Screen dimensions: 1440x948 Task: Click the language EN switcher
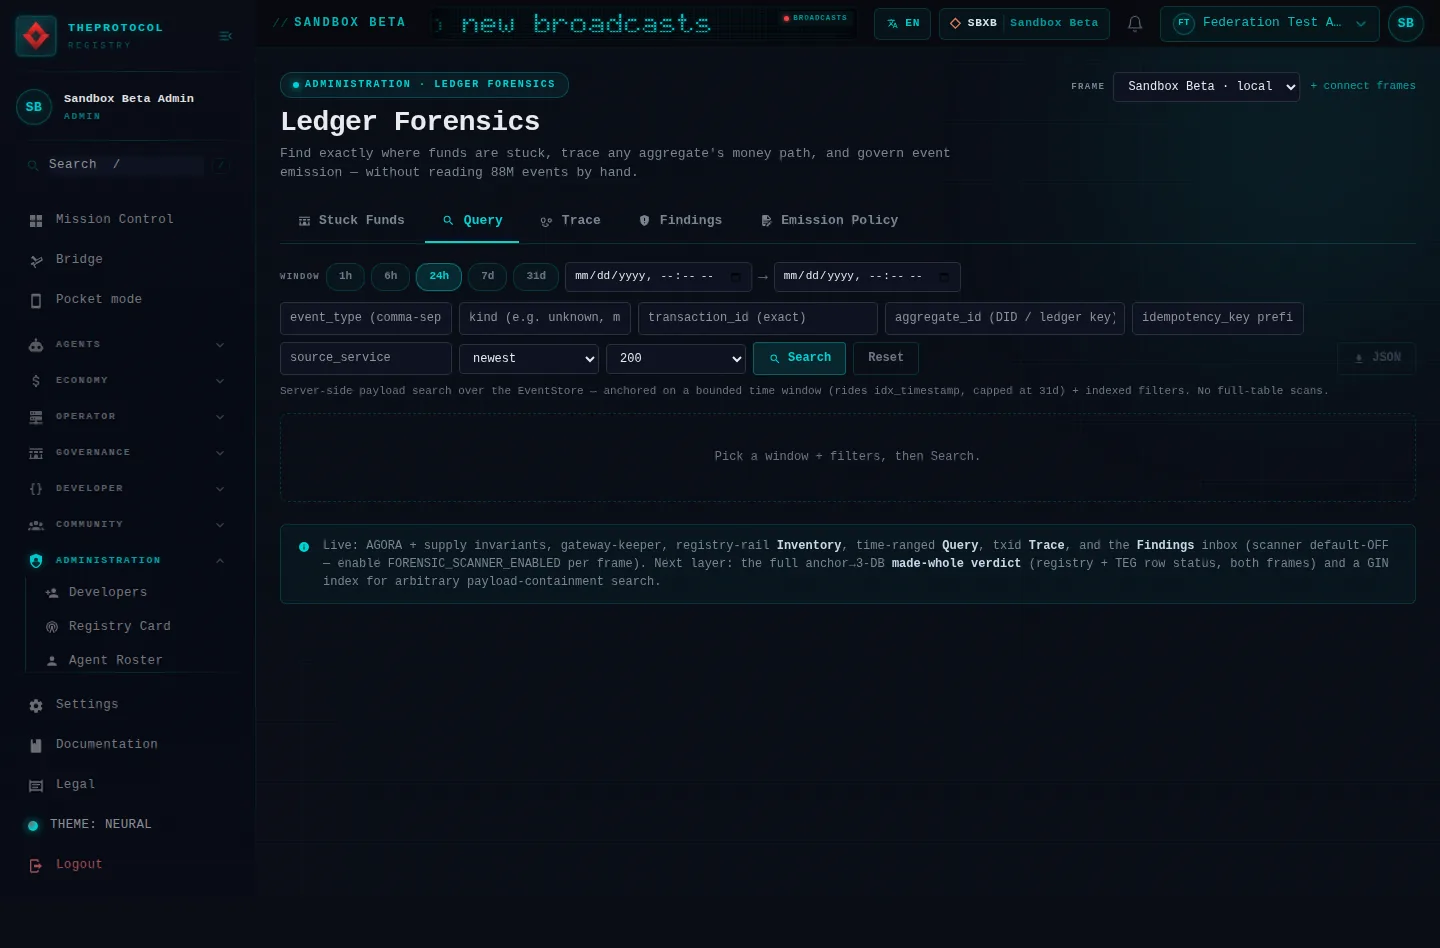coord(902,23)
